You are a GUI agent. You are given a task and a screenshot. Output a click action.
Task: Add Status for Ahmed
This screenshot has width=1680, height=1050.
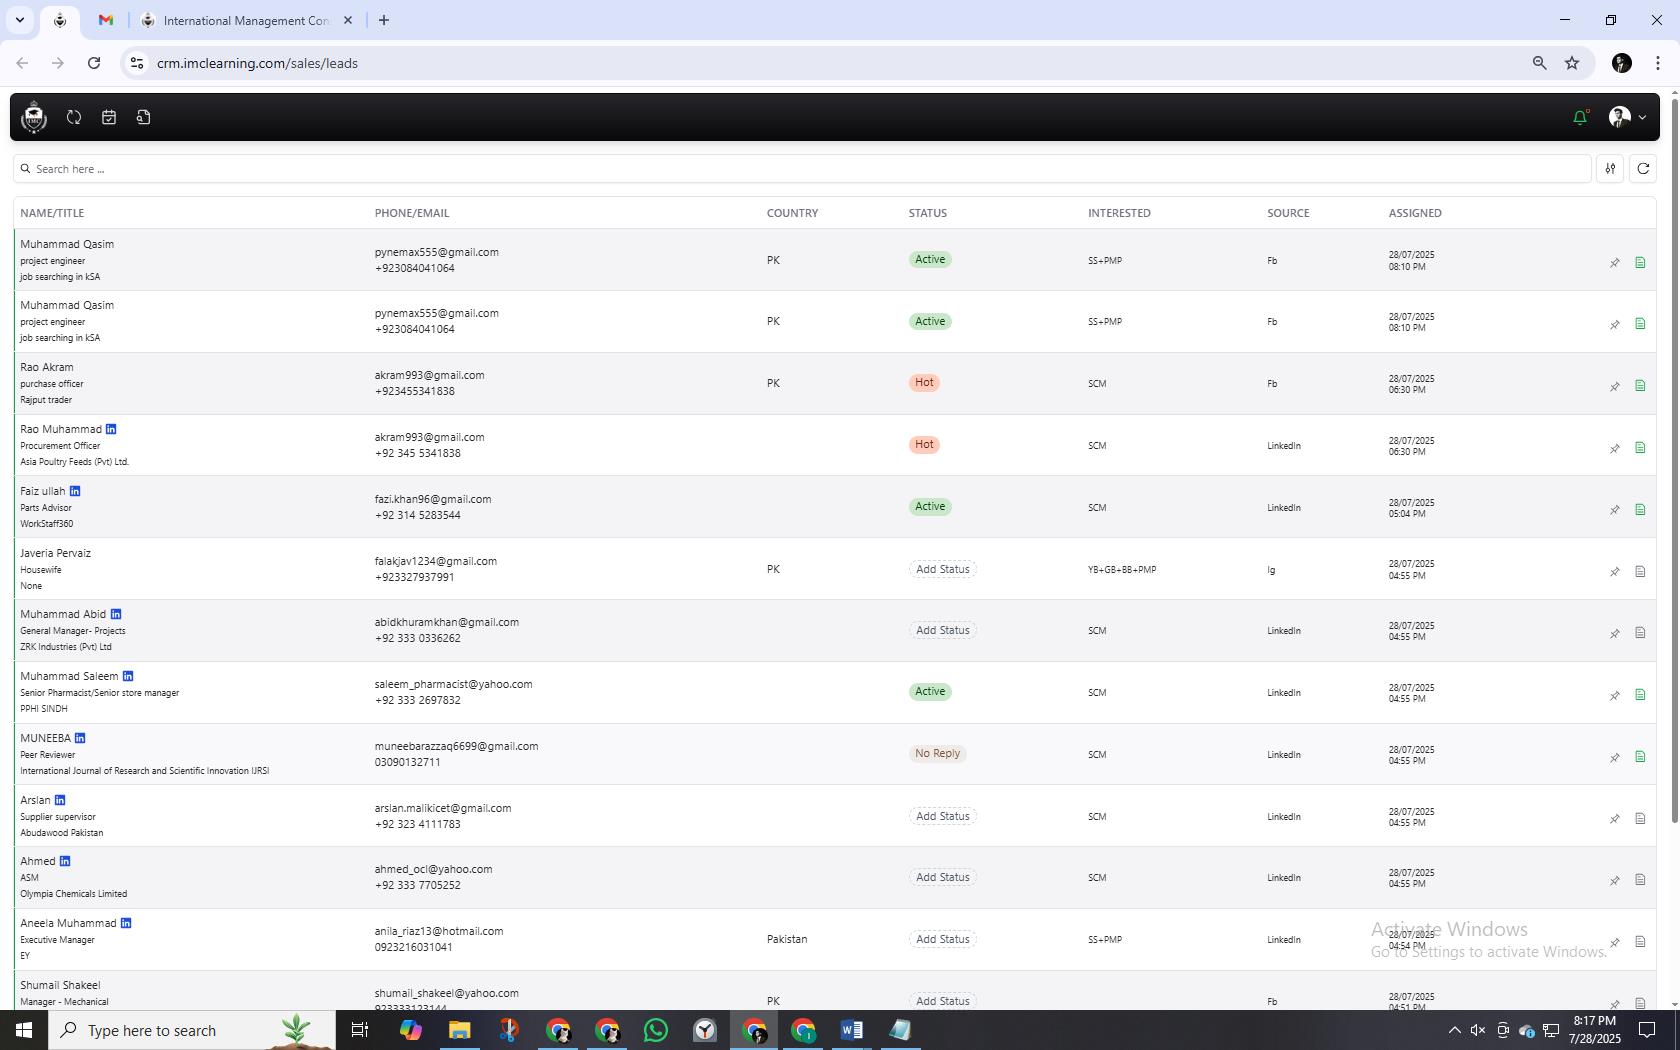click(943, 877)
